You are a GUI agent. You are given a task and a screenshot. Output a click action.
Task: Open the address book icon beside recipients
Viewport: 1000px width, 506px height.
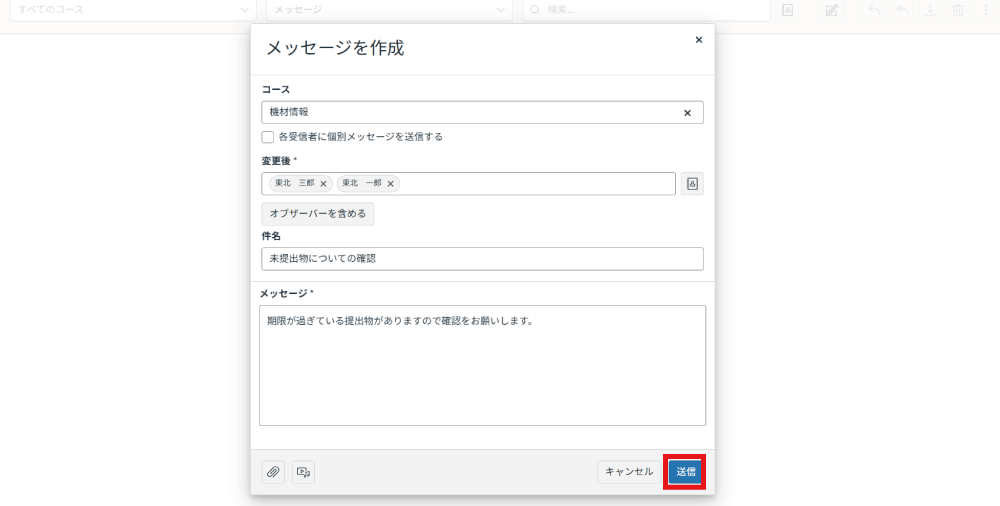692,184
